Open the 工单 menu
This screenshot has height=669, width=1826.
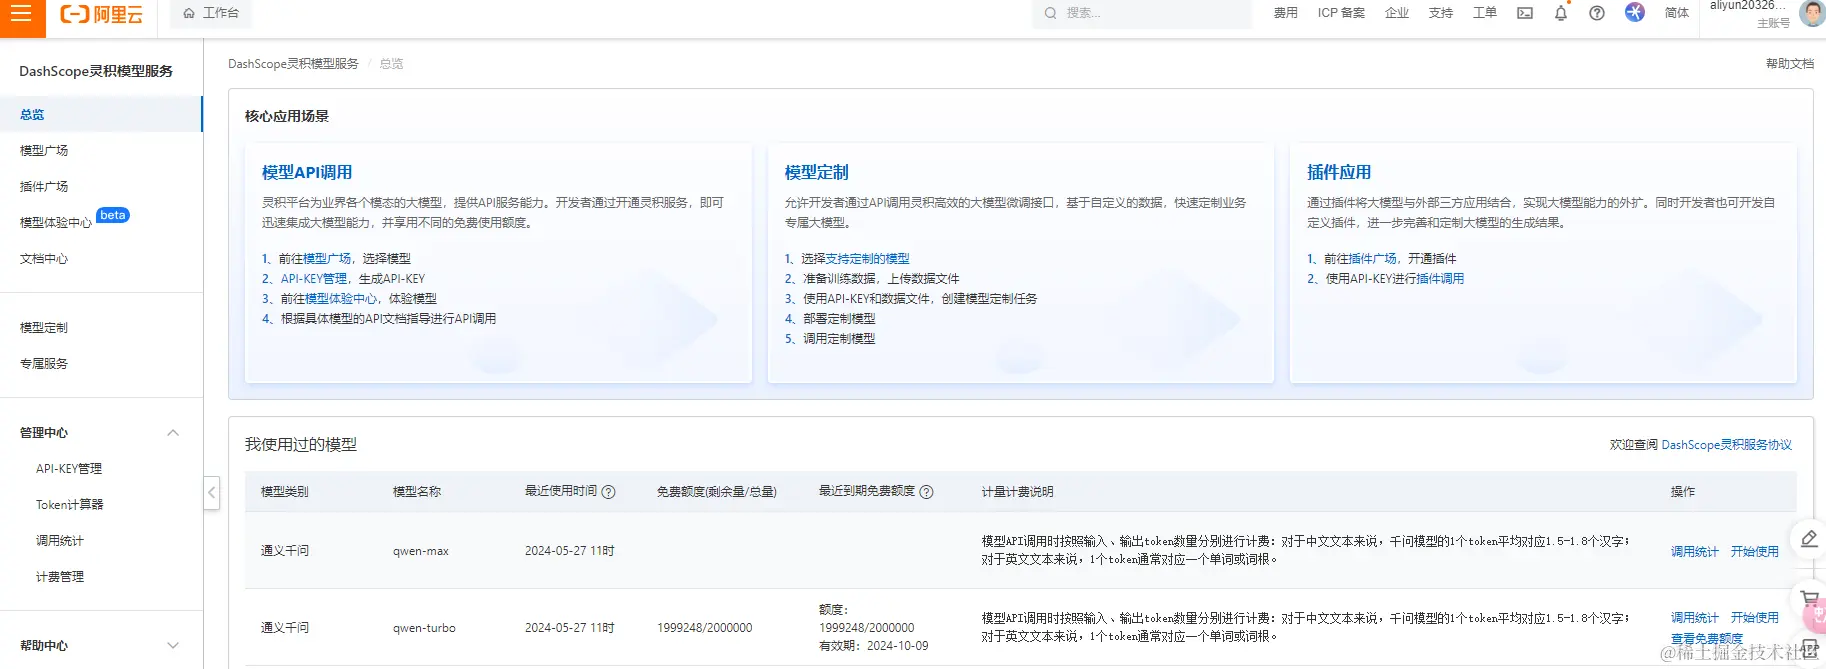tap(1485, 13)
